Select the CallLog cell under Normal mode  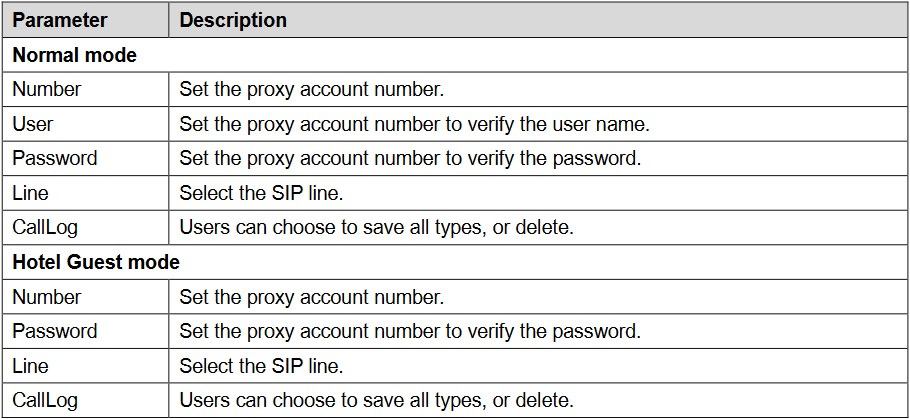point(45,228)
